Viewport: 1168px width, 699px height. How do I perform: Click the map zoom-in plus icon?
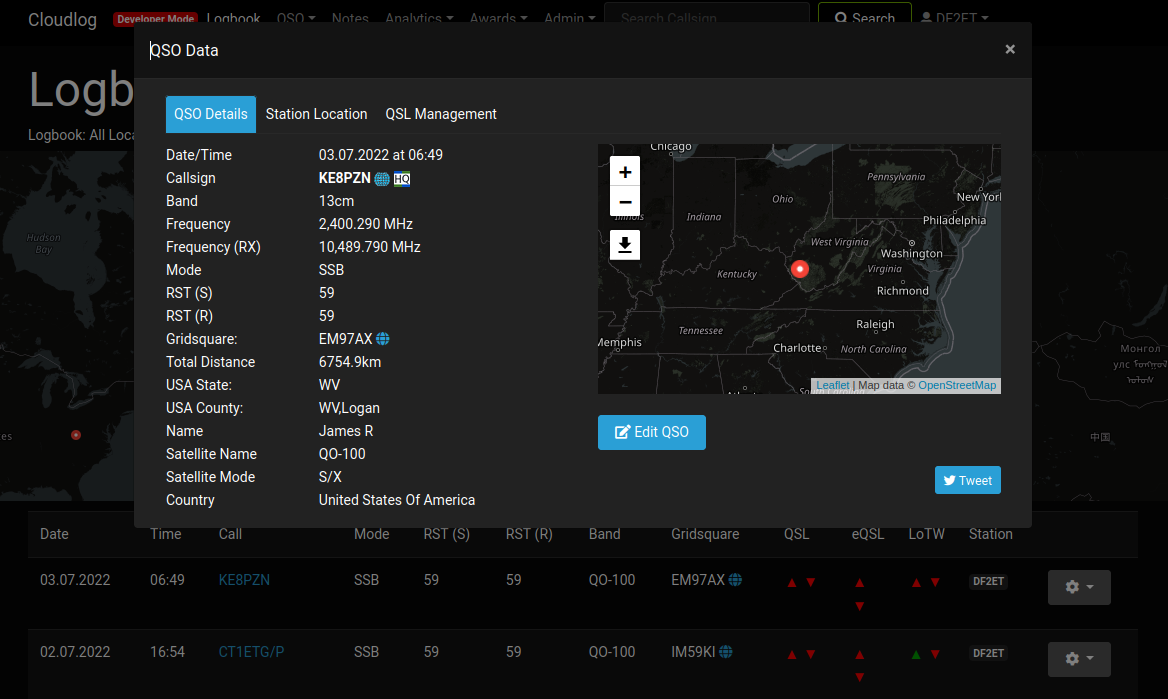pyautogui.click(x=625, y=171)
